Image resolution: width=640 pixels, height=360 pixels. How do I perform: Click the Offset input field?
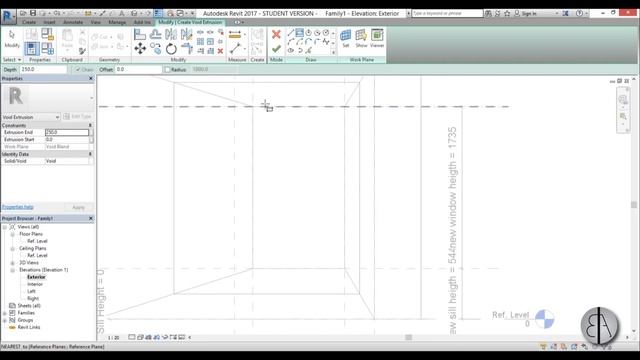pyautogui.click(x=138, y=69)
